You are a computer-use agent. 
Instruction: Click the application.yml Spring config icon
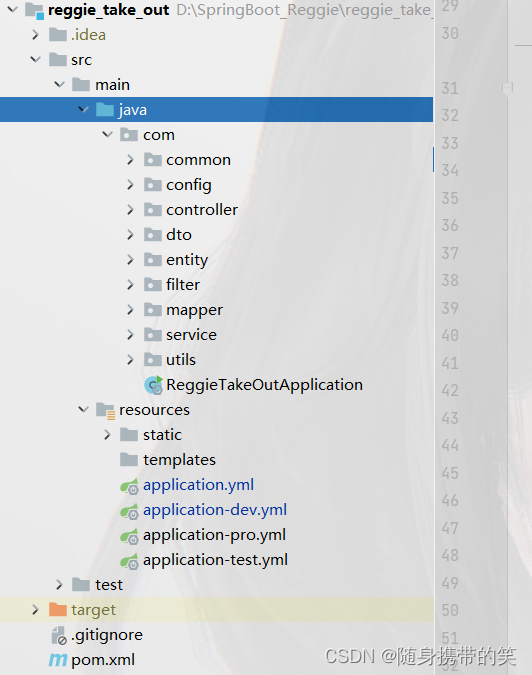(129, 486)
